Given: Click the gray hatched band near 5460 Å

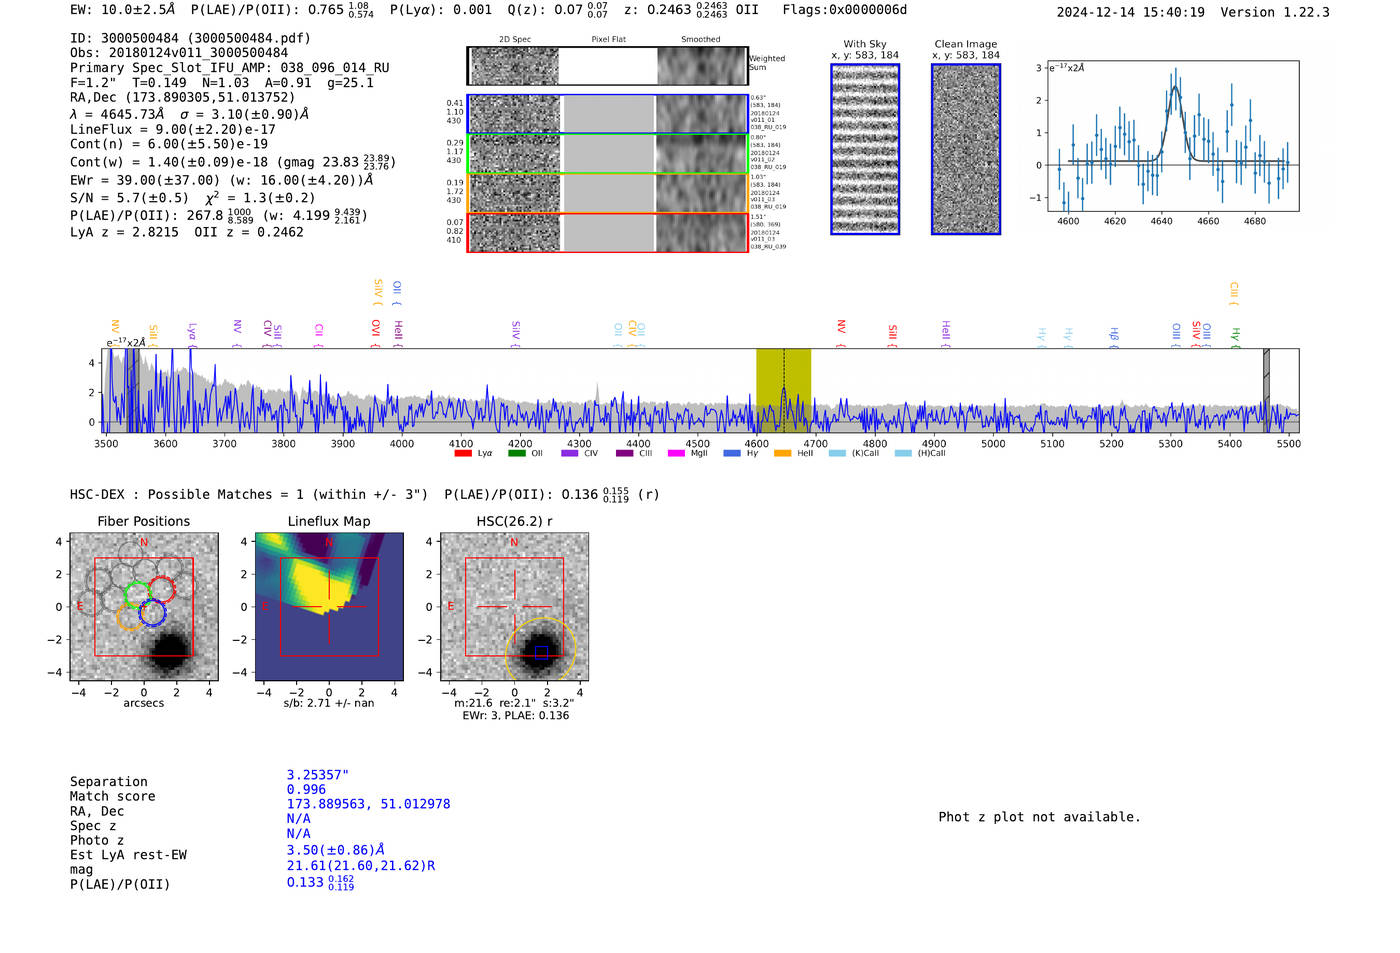Looking at the screenshot, I should click(1266, 390).
